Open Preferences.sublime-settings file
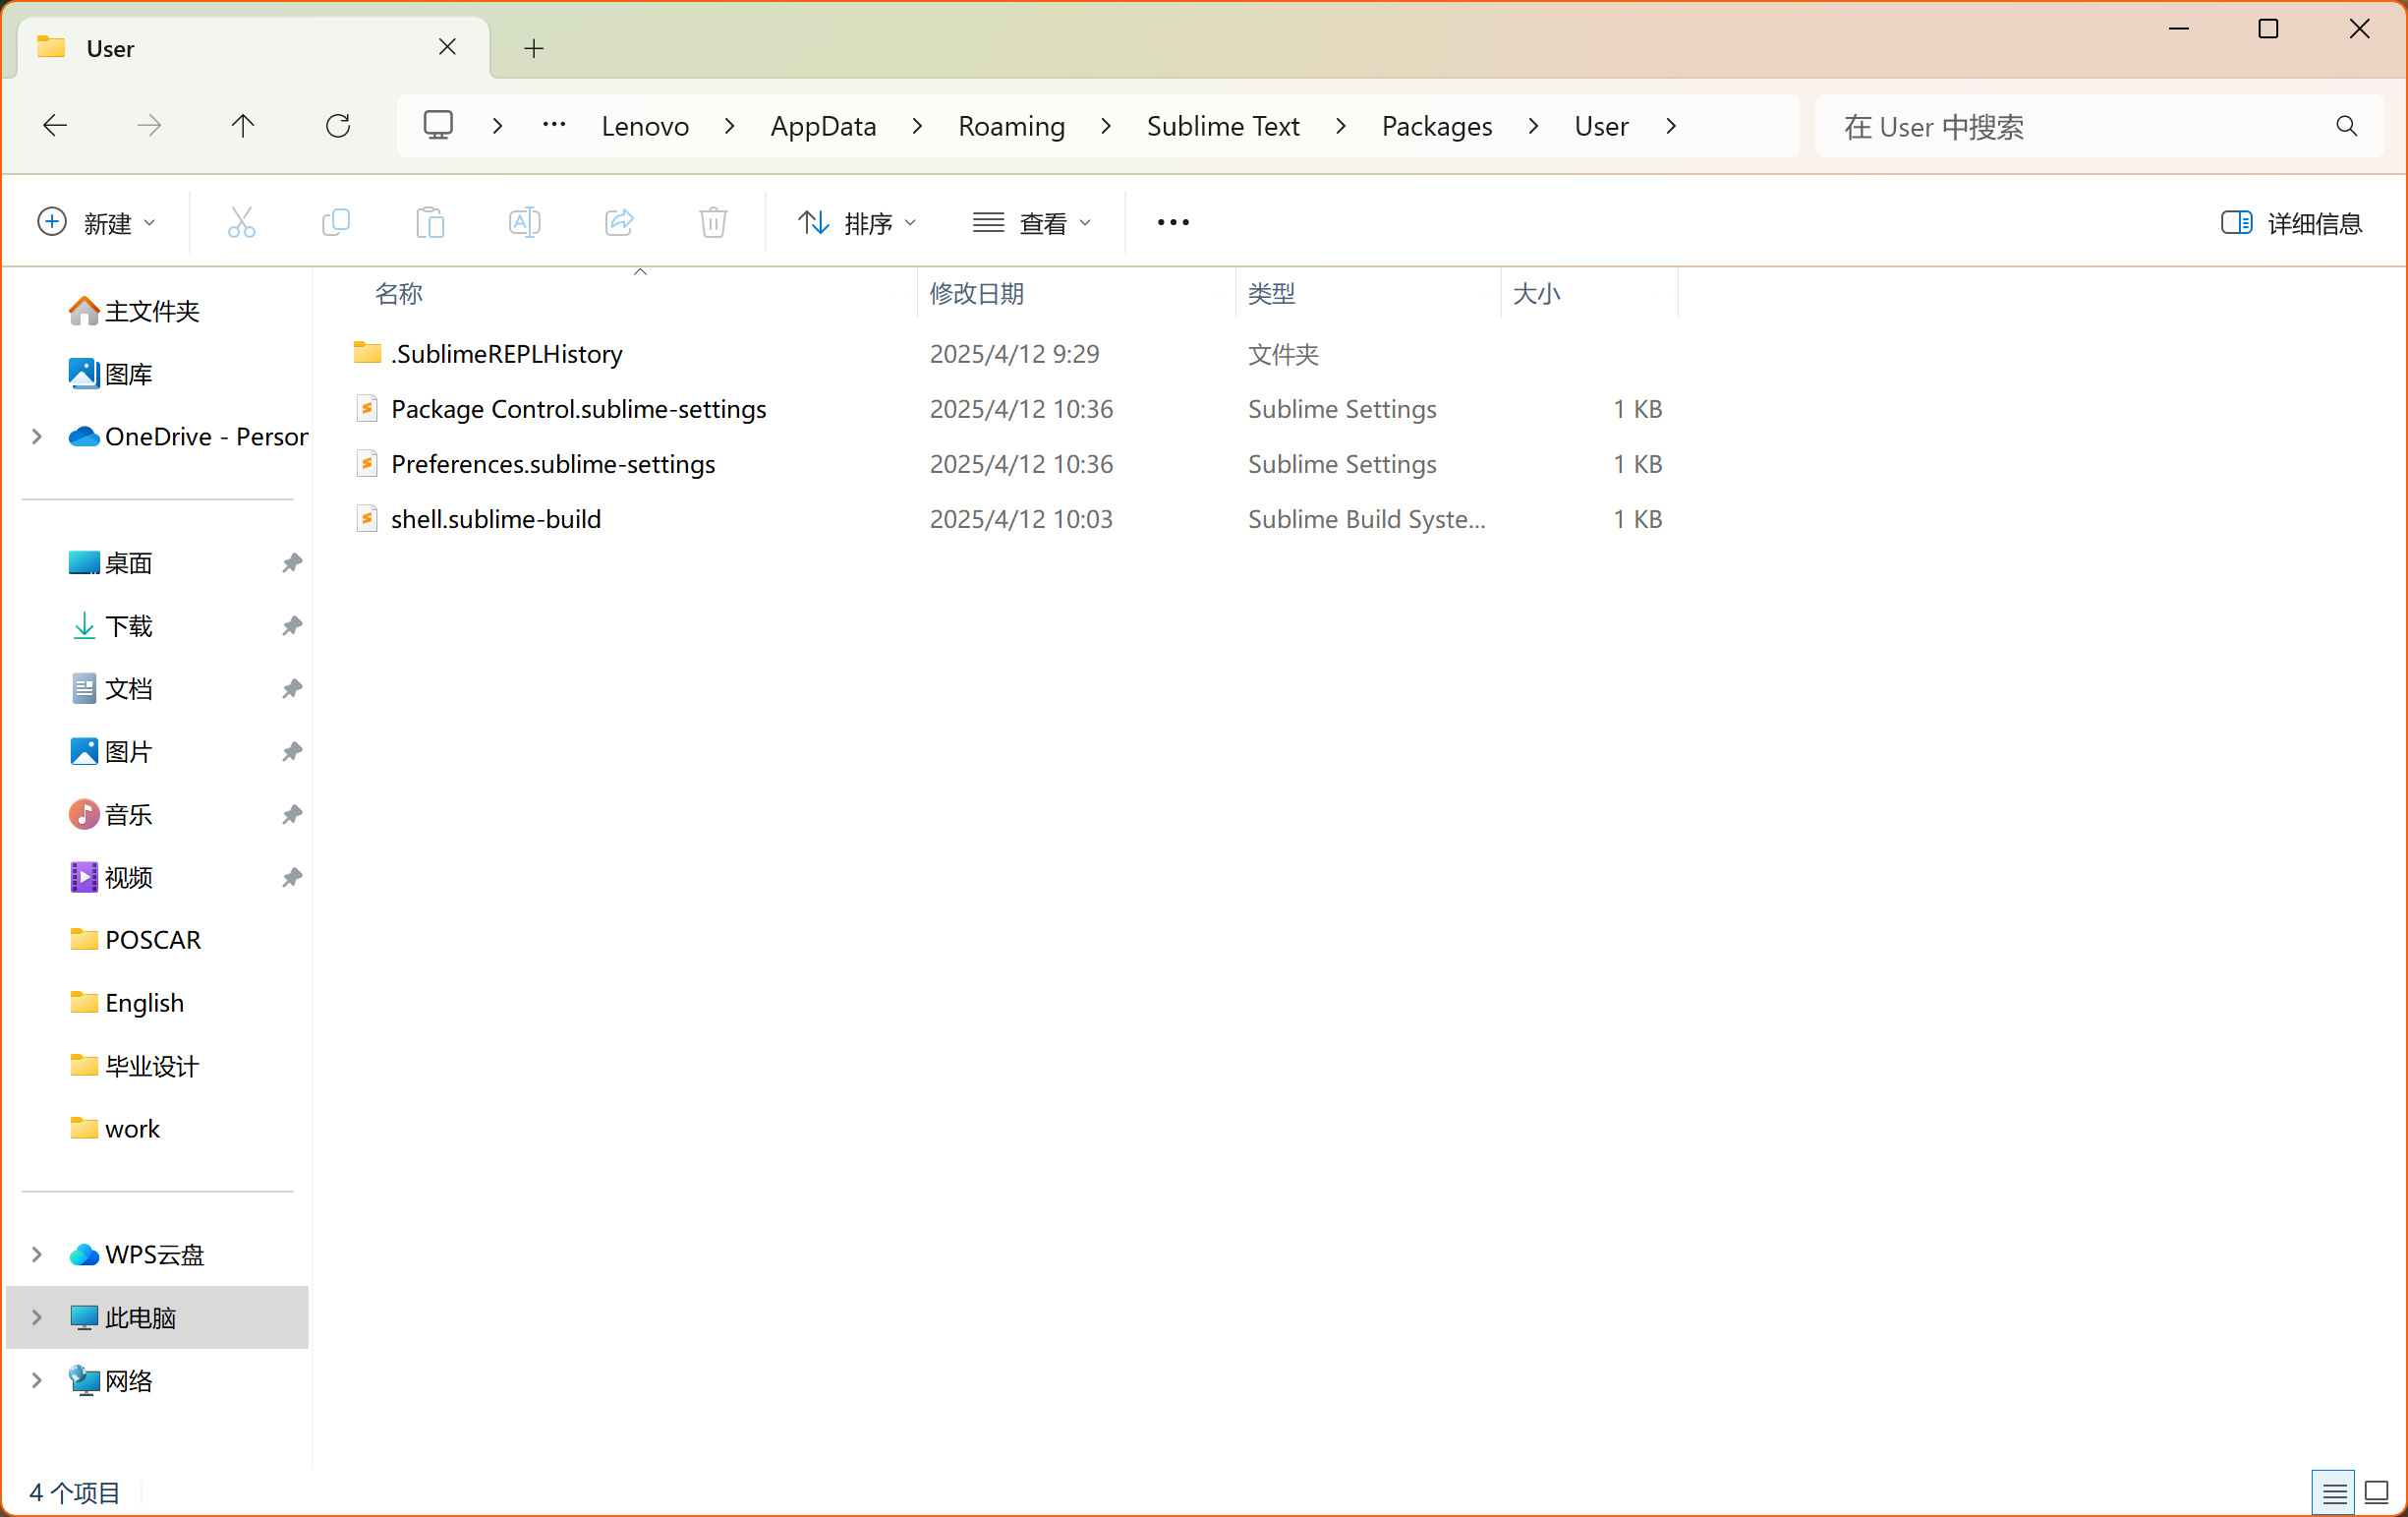The image size is (2408, 1517). 552,464
